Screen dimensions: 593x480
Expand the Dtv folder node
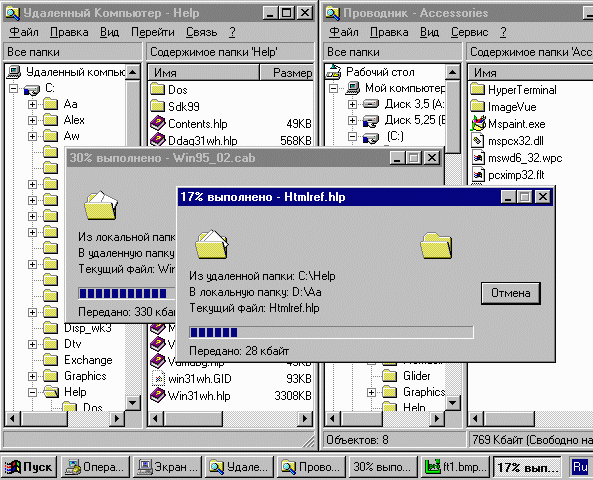click(x=33, y=344)
